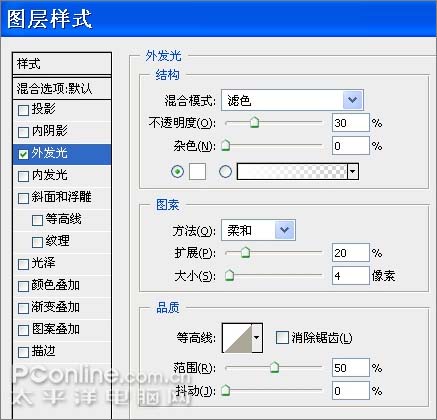Uncheck the Outer Glow (外发光) checkbox
Image resolution: width=437 pixels, height=420 pixels.
(x=23, y=154)
